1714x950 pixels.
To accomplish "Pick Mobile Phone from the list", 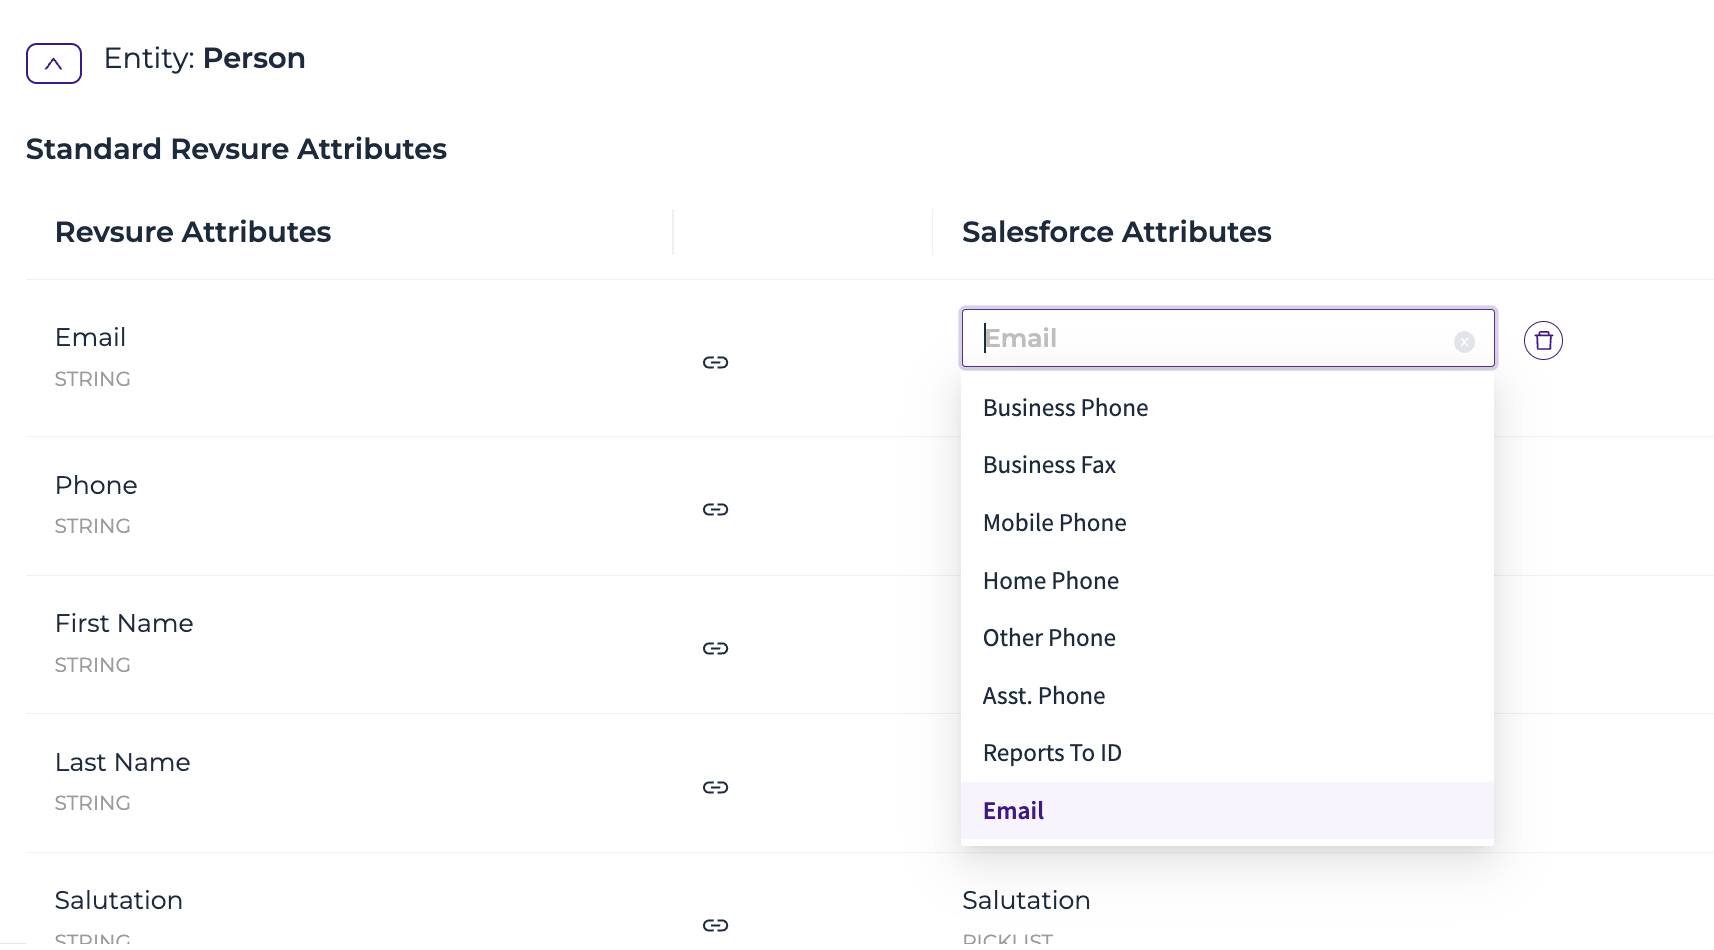I will [x=1227, y=523].
